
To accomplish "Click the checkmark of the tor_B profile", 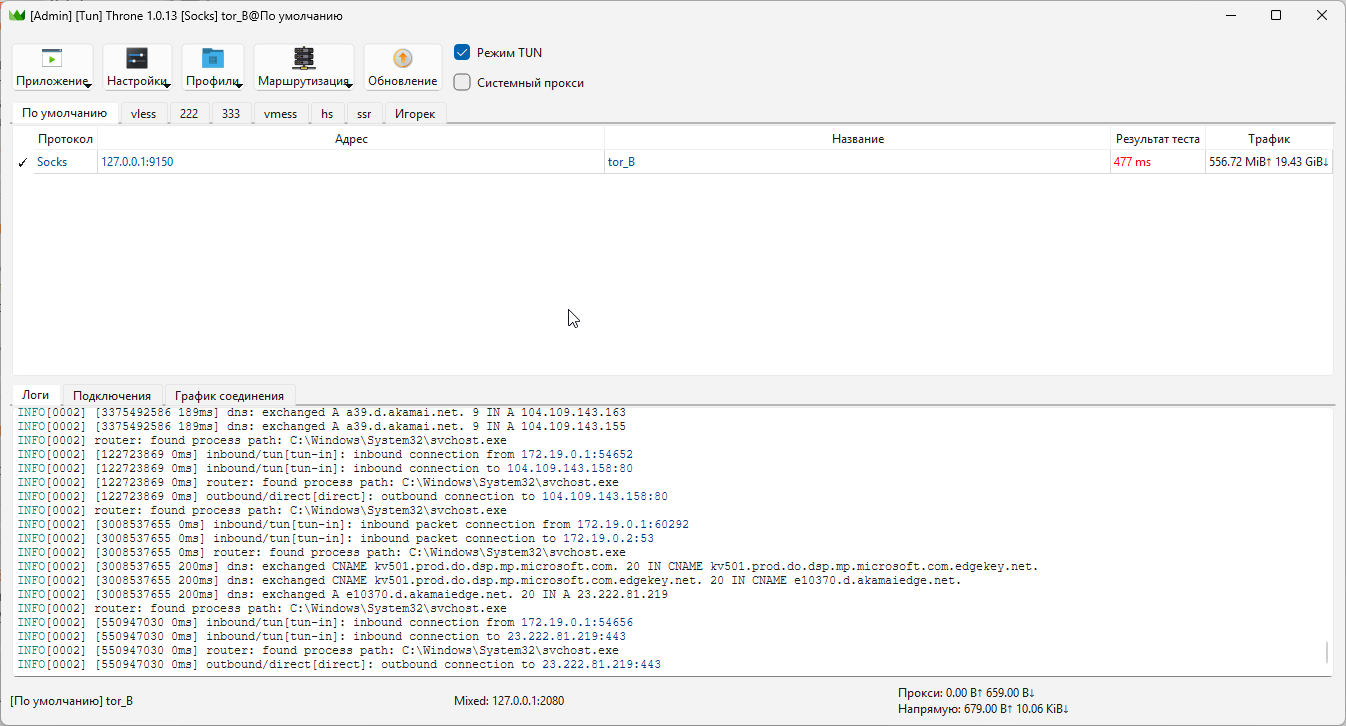I will click(x=23, y=162).
